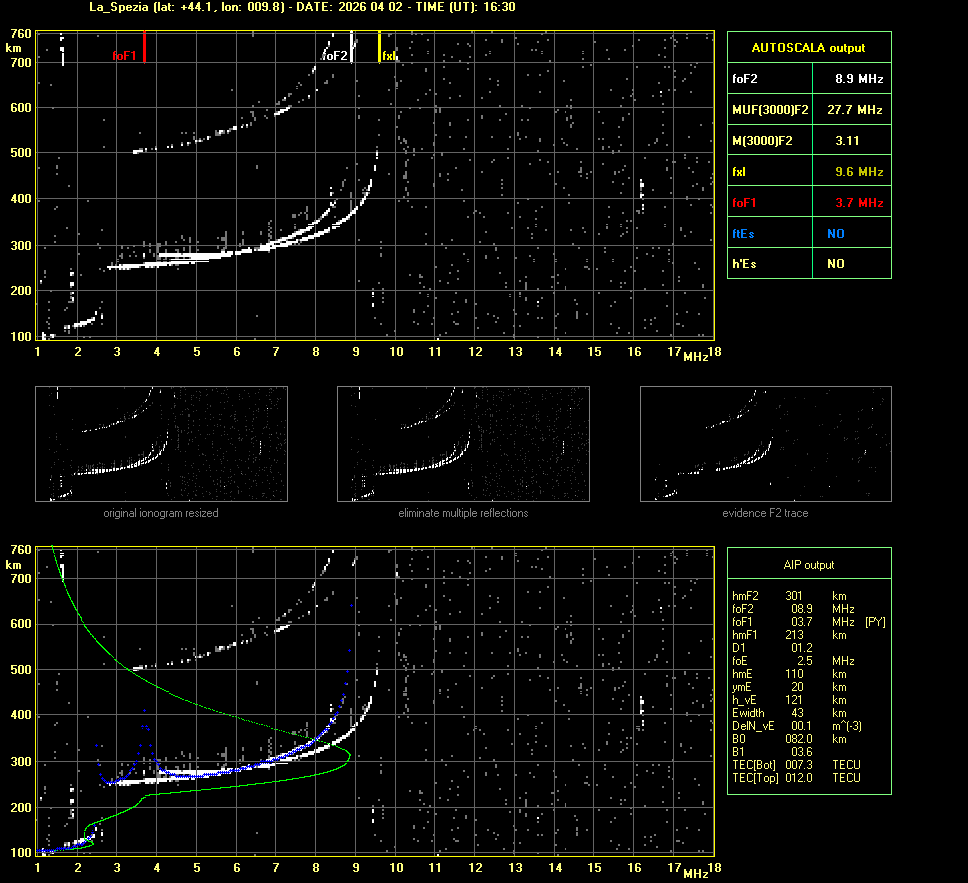Select the M(3000)F2 value 3.11

pos(847,141)
